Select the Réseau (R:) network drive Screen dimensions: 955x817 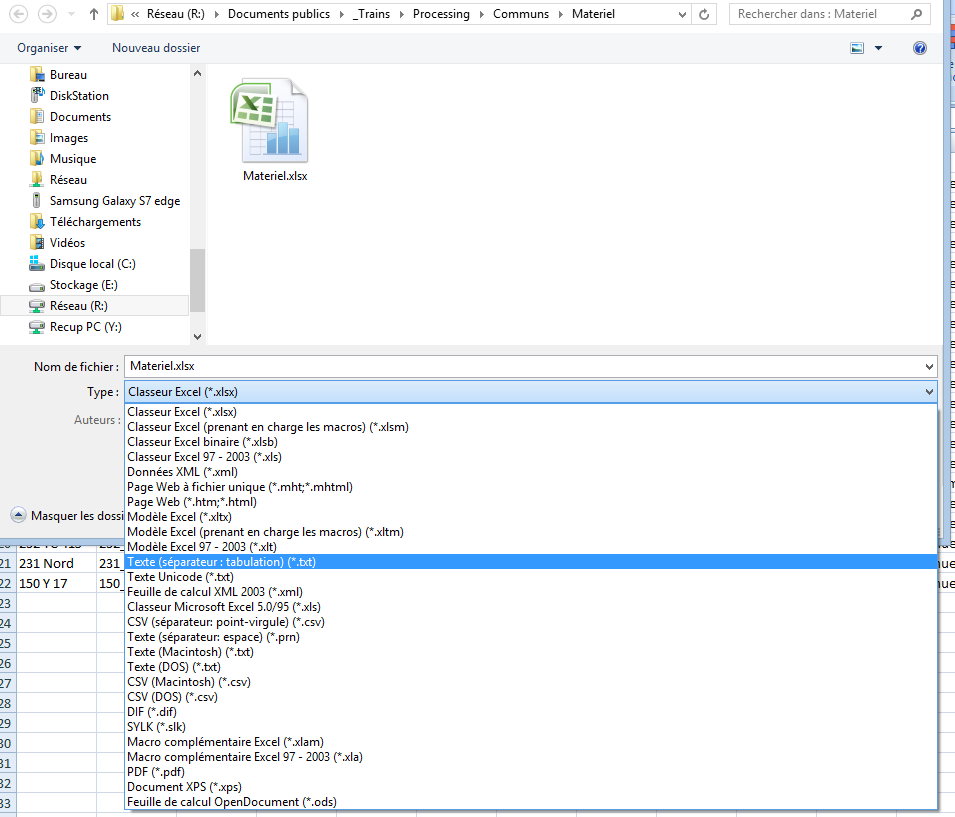[94, 306]
